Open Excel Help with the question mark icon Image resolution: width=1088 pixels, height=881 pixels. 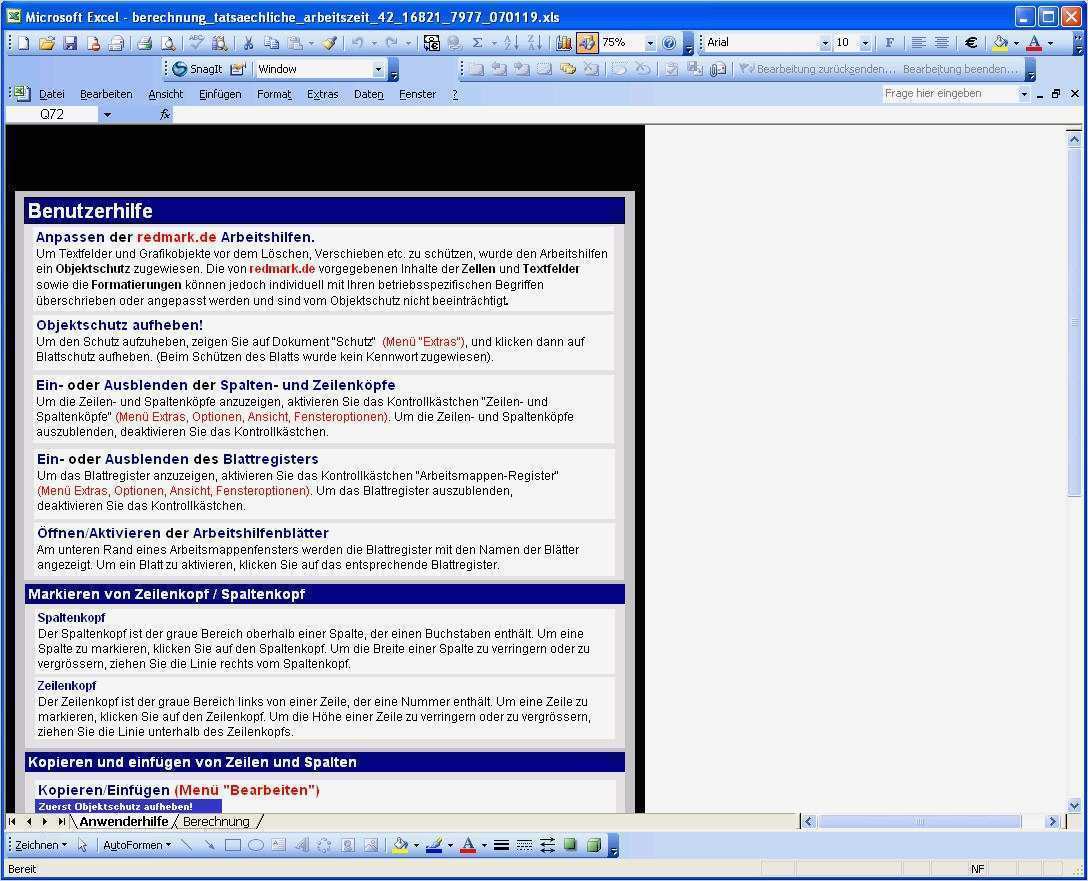(669, 43)
